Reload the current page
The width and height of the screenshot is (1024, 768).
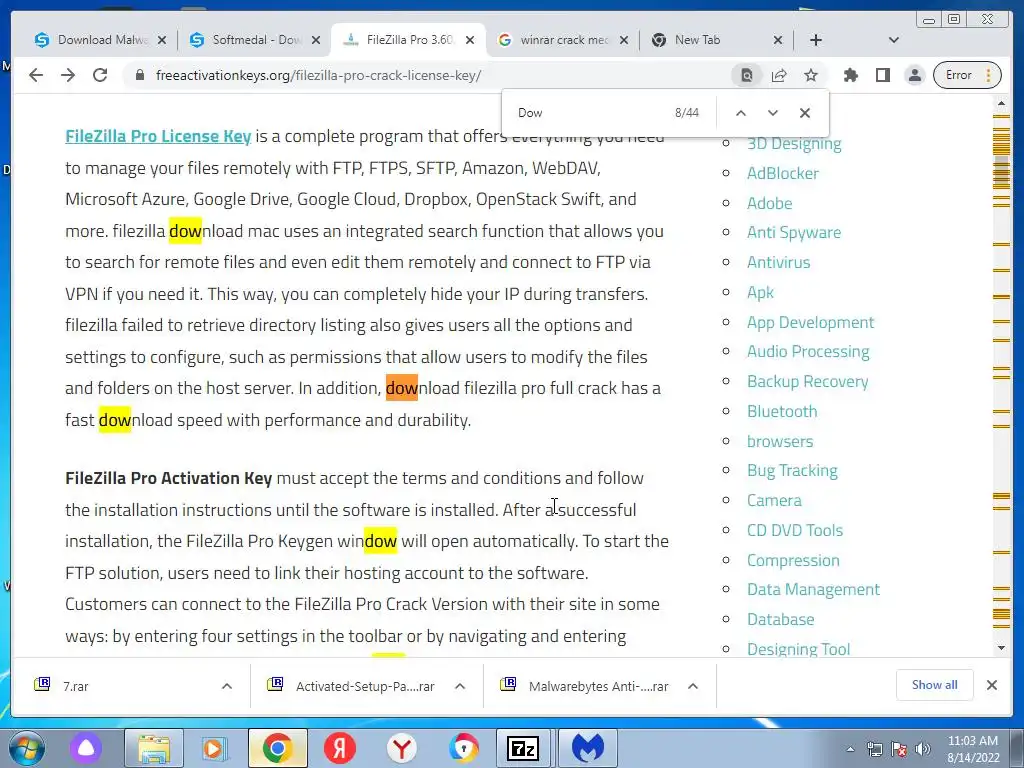100,75
